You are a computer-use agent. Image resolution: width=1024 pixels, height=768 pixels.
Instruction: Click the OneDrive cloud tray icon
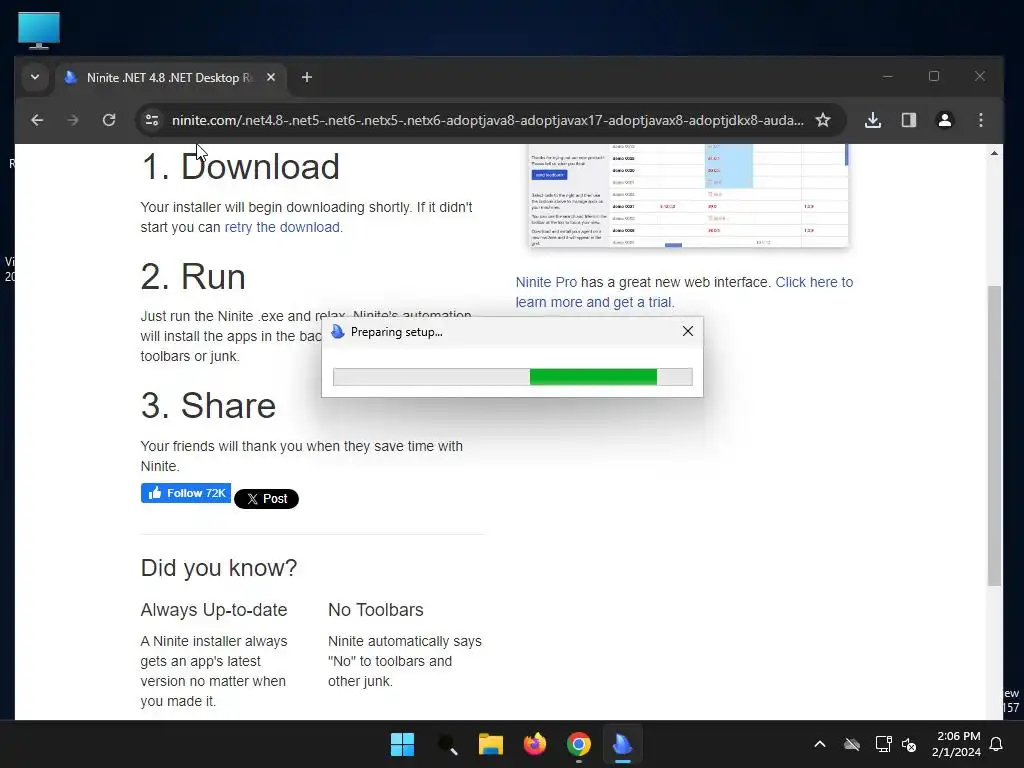[x=852, y=744]
